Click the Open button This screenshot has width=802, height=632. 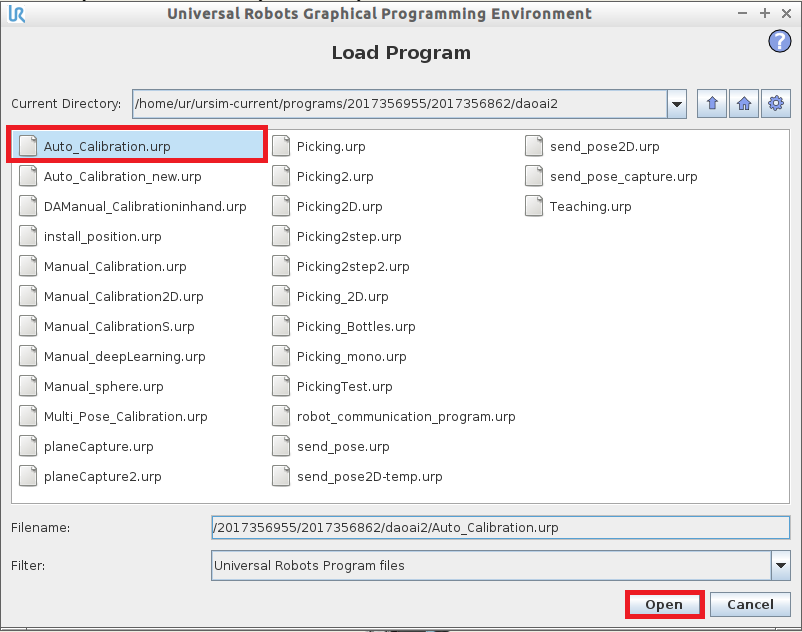pyautogui.click(x=664, y=604)
